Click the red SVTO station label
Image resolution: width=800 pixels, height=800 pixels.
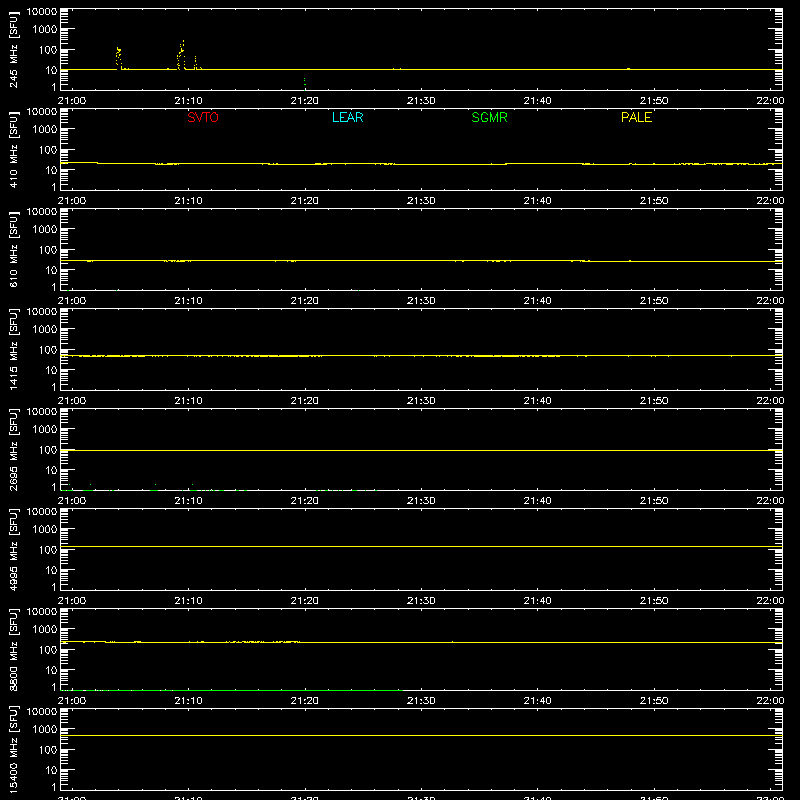tap(203, 117)
